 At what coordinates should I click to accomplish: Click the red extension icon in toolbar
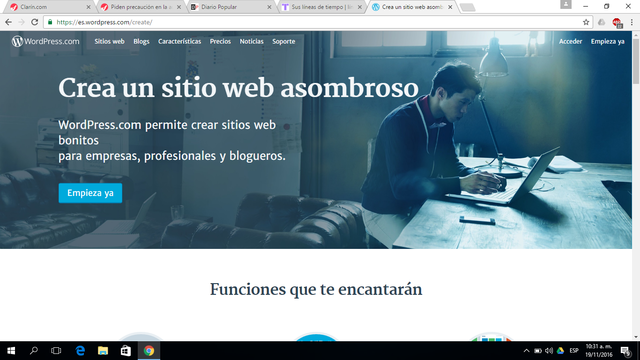point(617,22)
